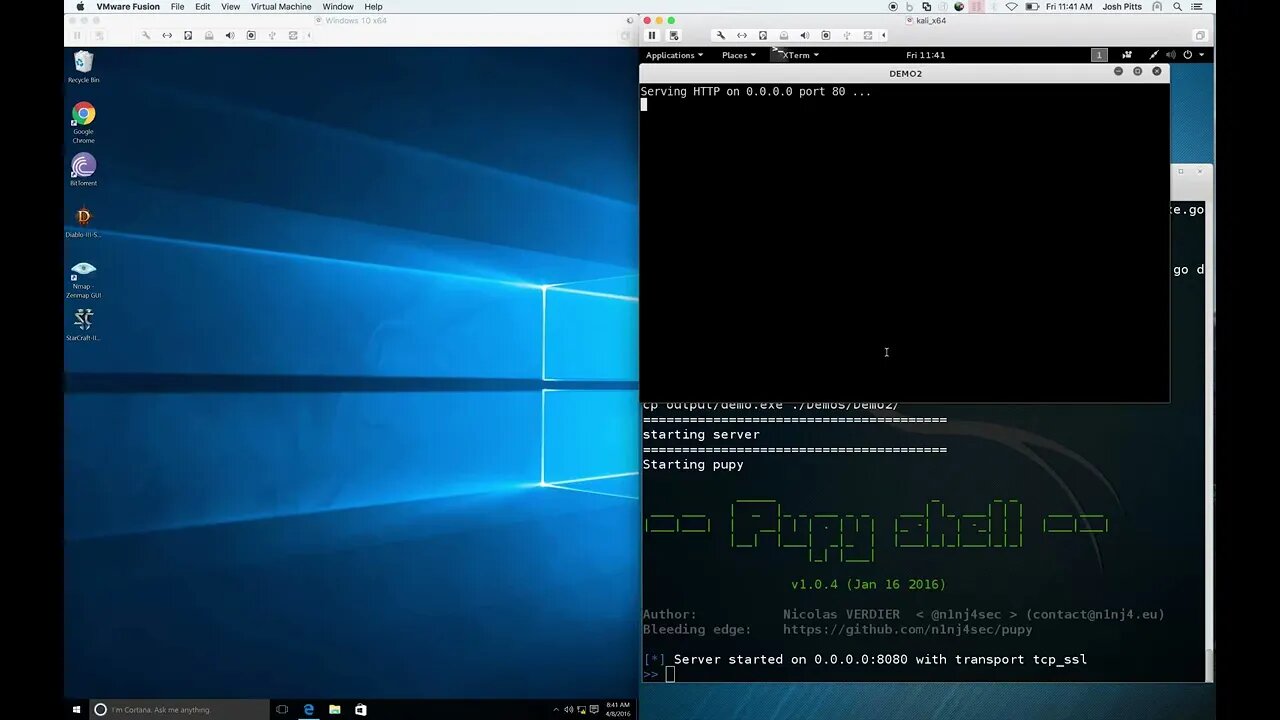
Task: Open the kali_x64 settings wrench
Action: [x=720, y=35]
